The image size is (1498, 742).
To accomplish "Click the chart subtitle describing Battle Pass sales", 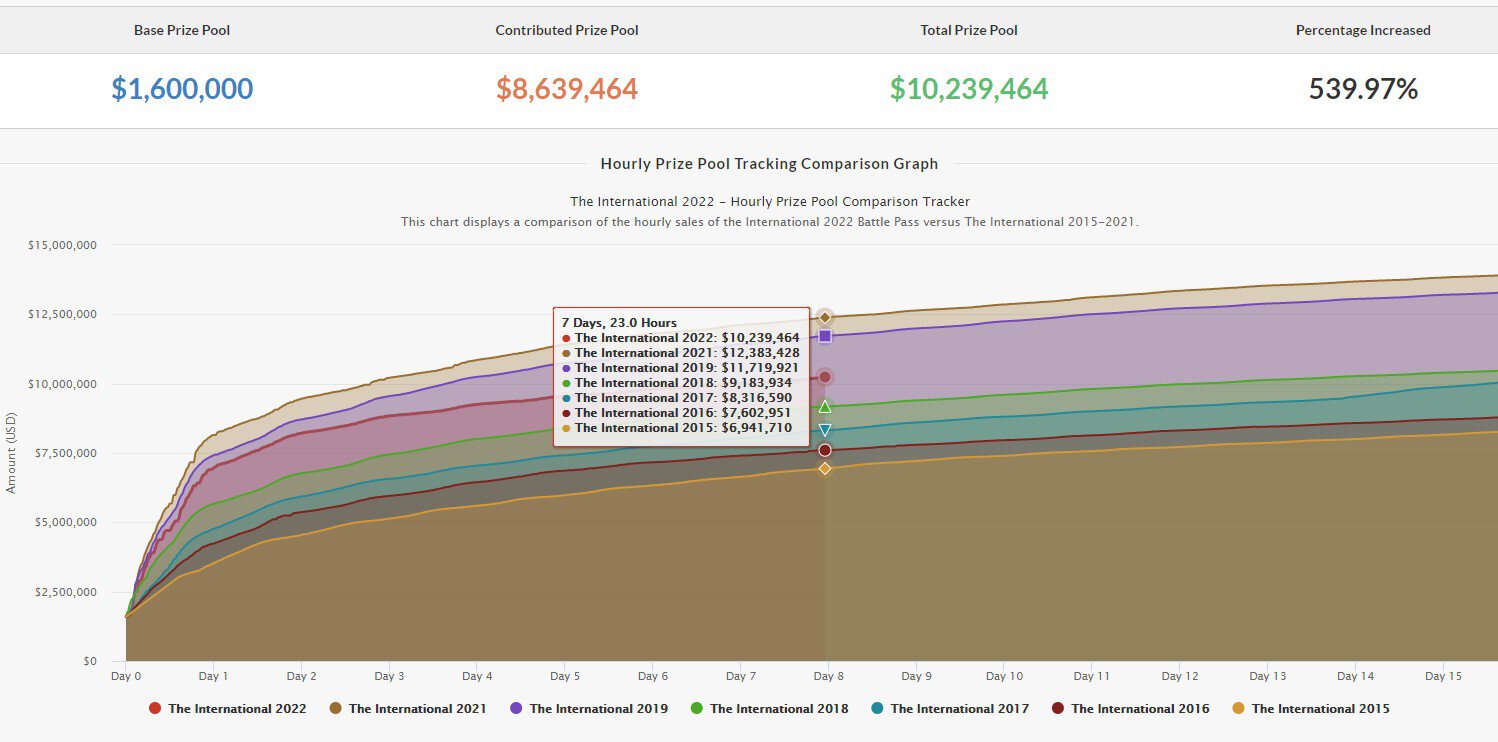I will [770, 221].
